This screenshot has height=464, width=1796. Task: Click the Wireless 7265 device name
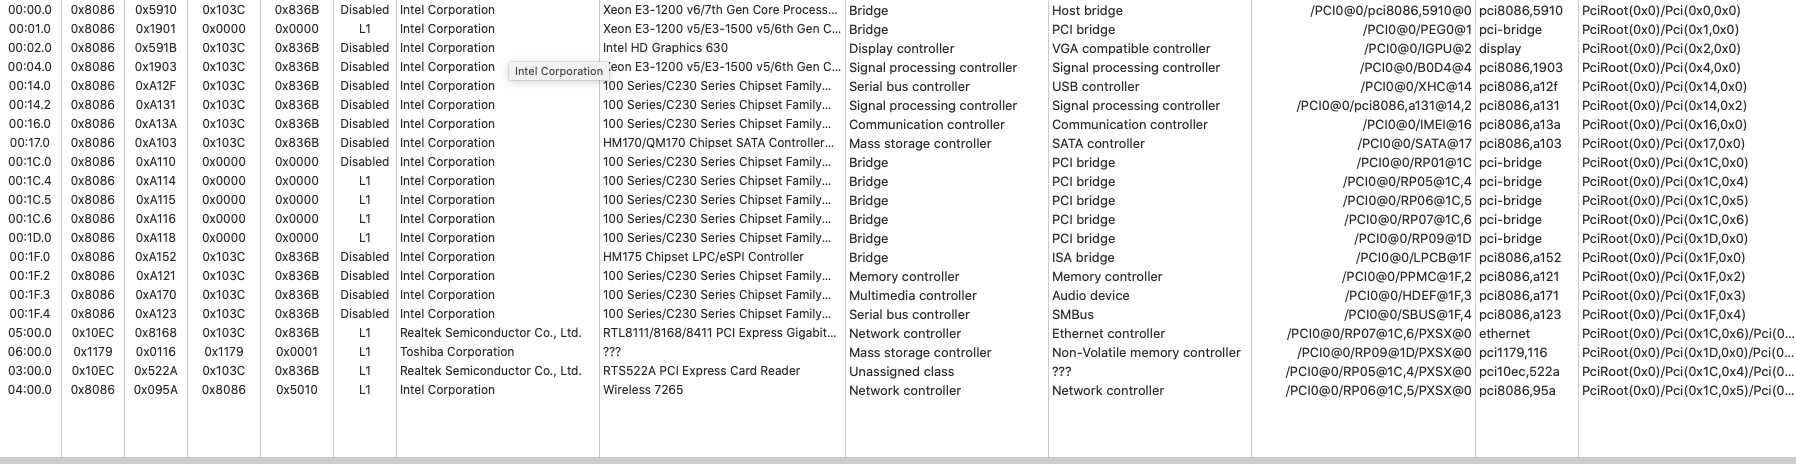(x=643, y=390)
